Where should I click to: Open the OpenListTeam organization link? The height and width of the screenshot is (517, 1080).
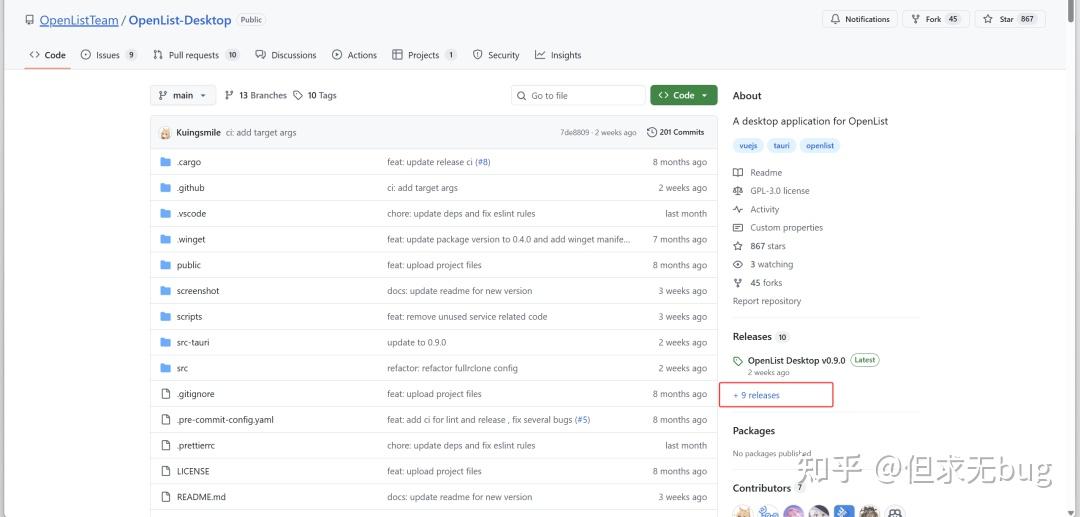[79, 20]
